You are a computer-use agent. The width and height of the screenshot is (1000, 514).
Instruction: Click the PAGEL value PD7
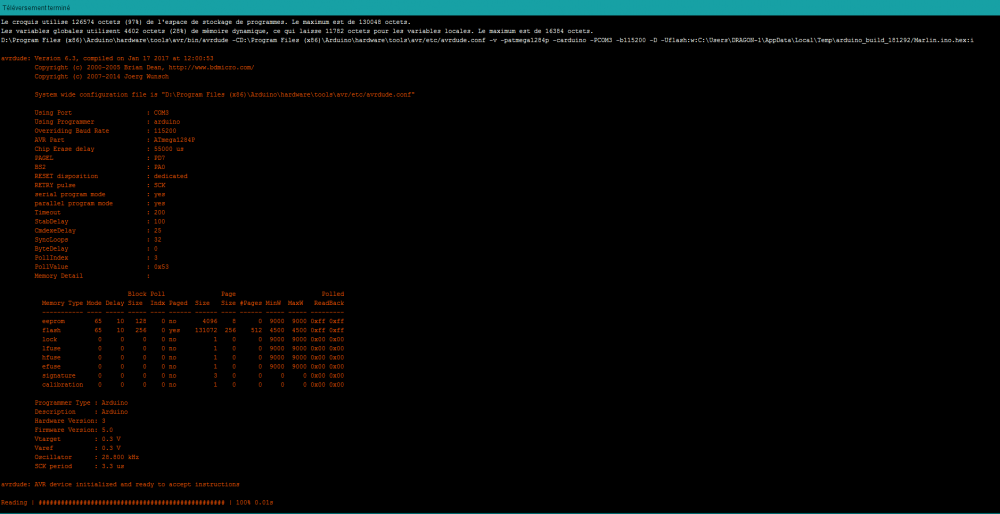pos(159,158)
